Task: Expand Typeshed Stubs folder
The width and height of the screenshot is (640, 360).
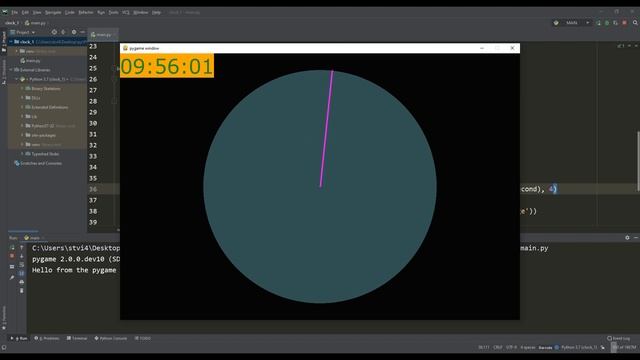Action: 22,154
